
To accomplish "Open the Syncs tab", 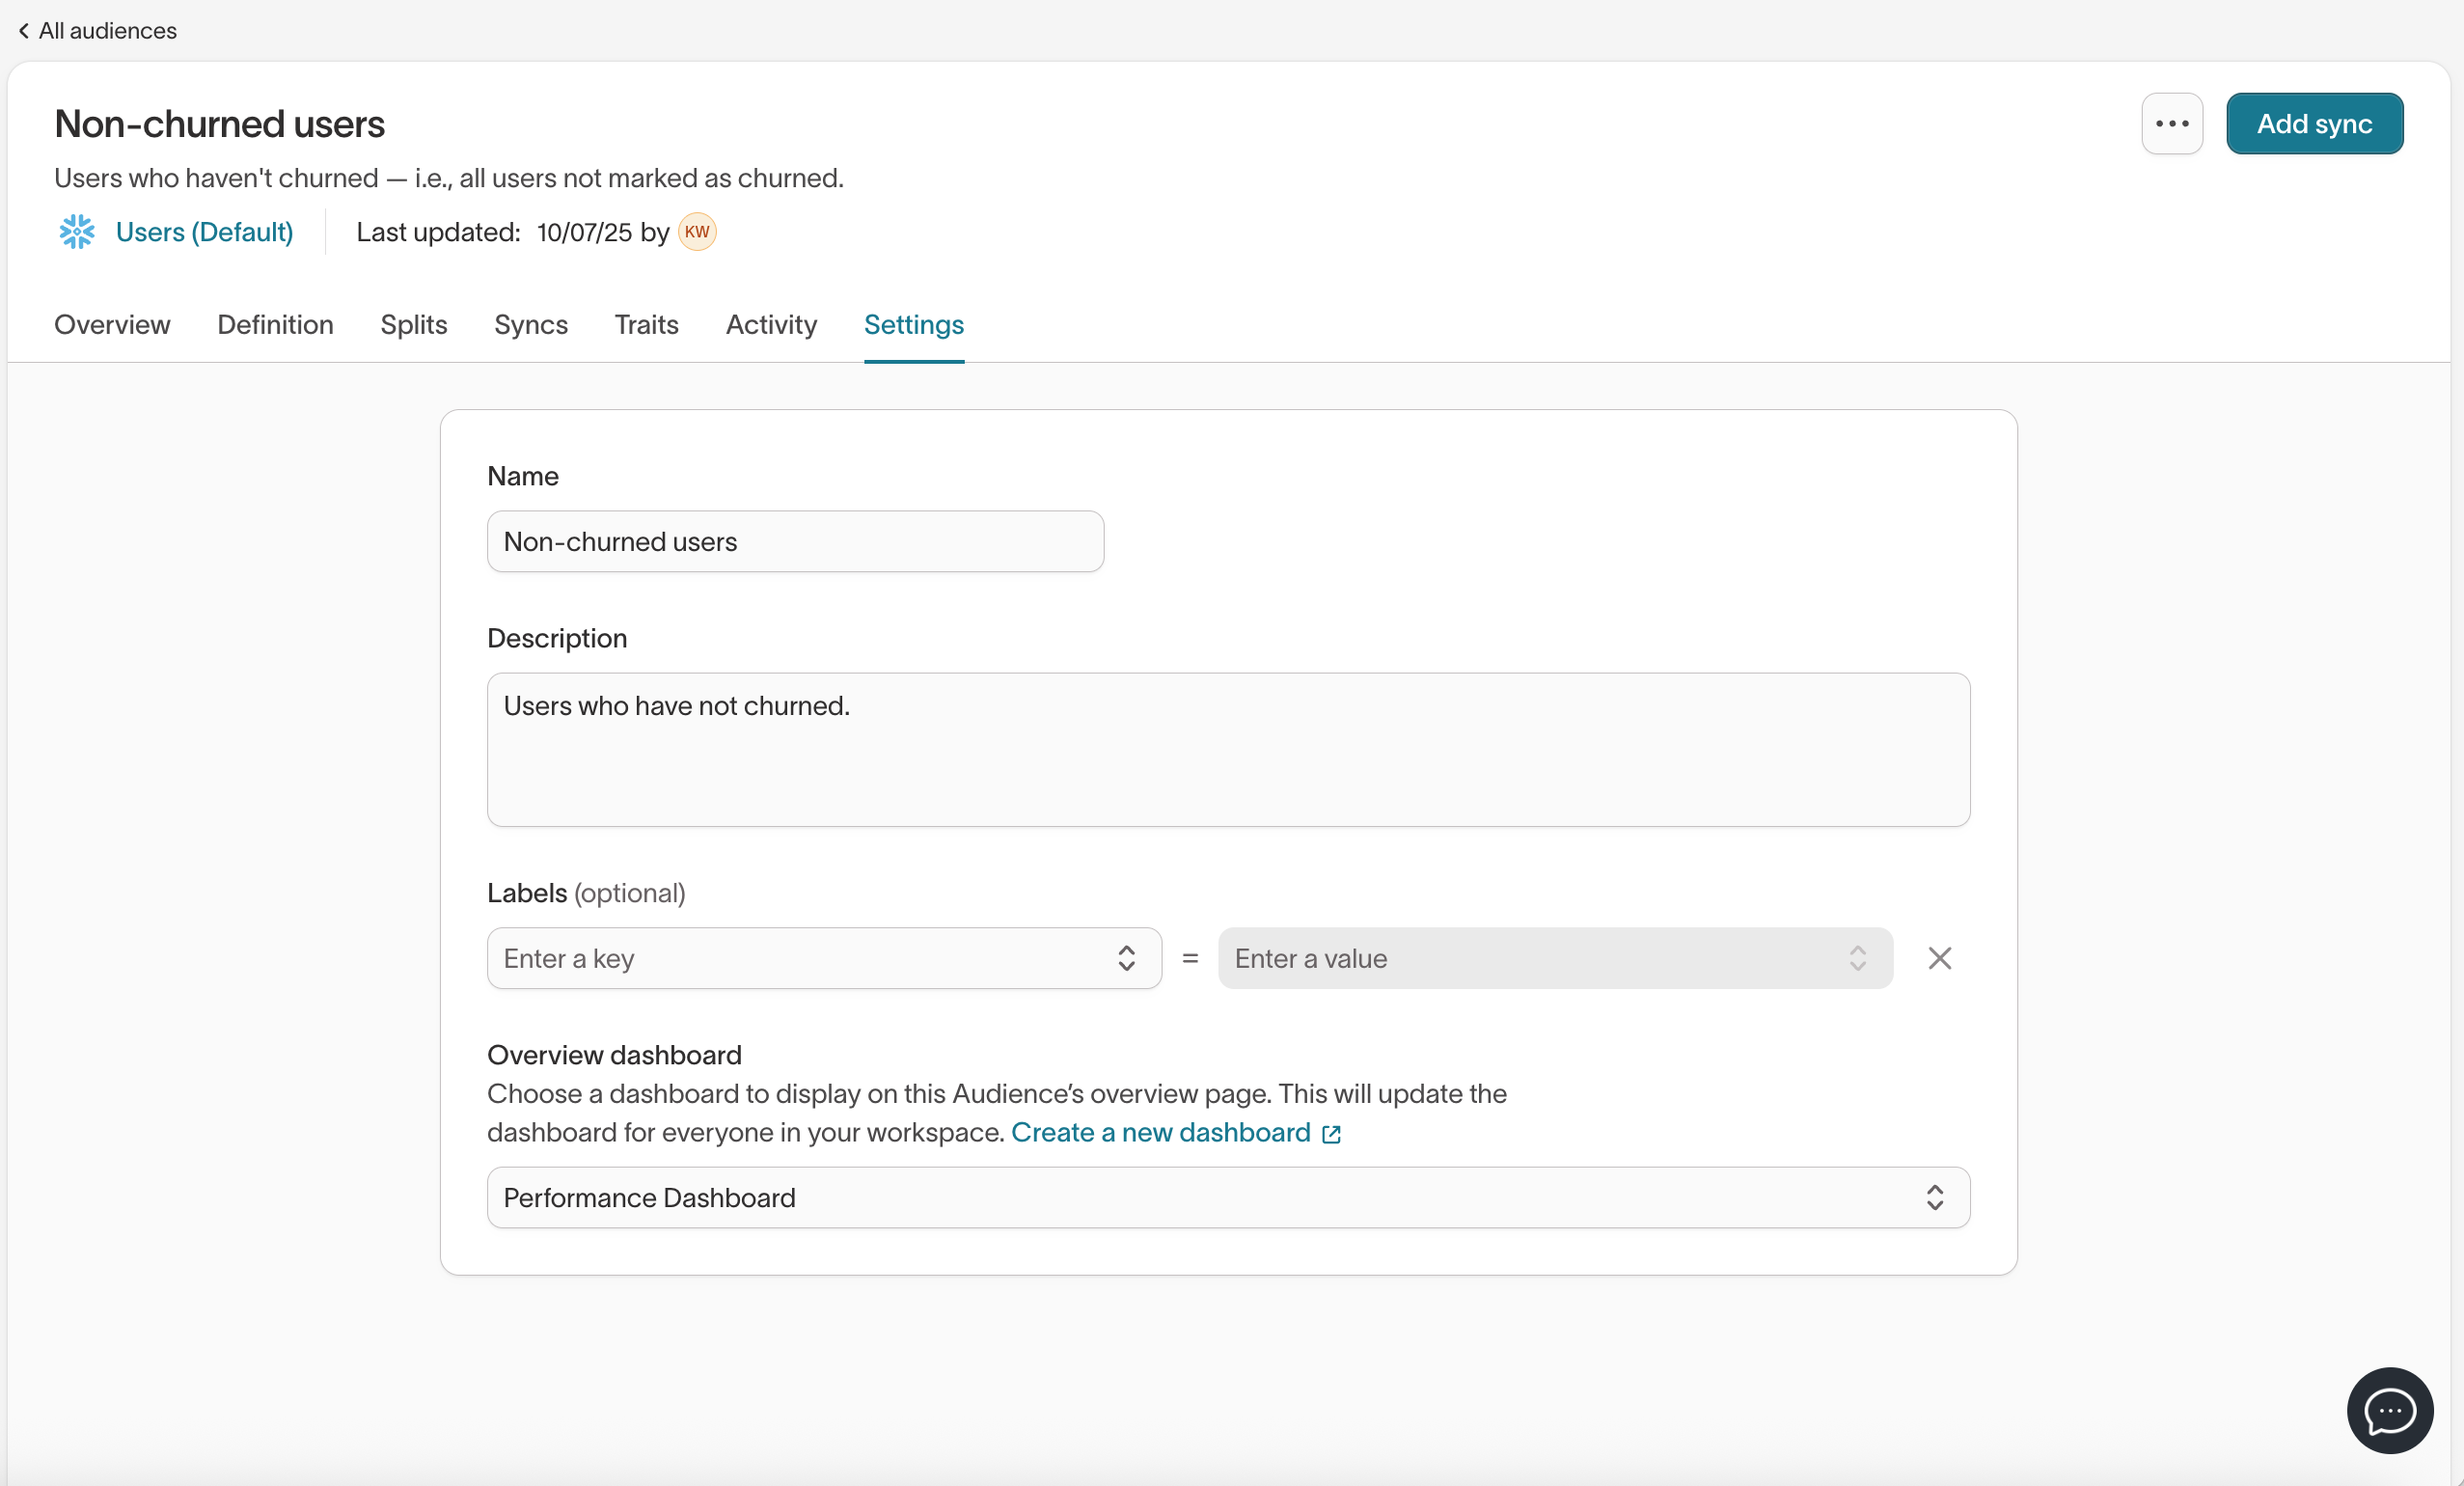I will click(530, 325).
